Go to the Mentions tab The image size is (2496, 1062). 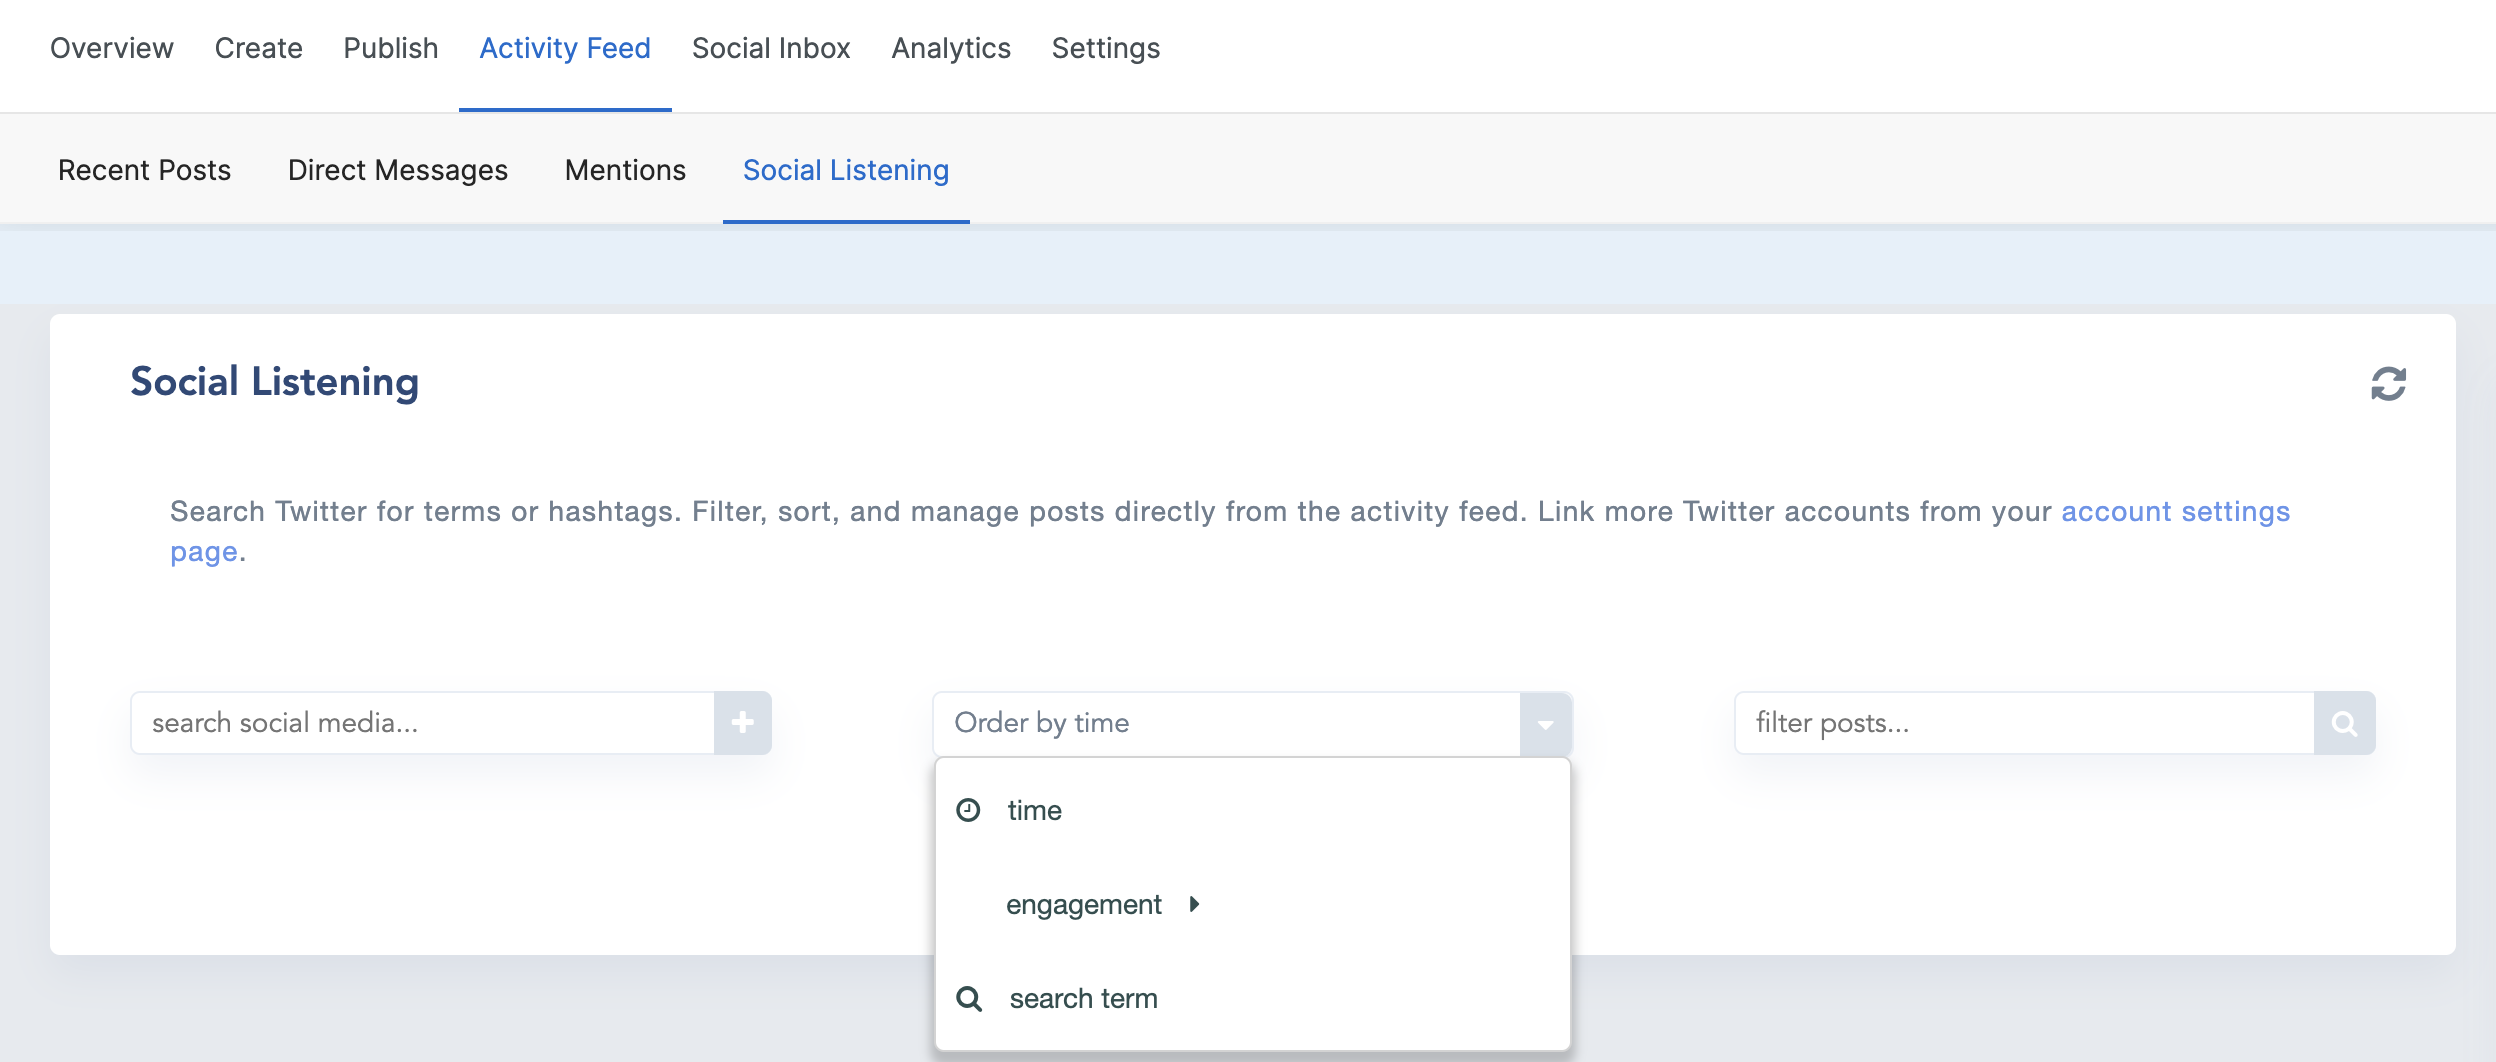pyautogui.click(x=625, y=170)
